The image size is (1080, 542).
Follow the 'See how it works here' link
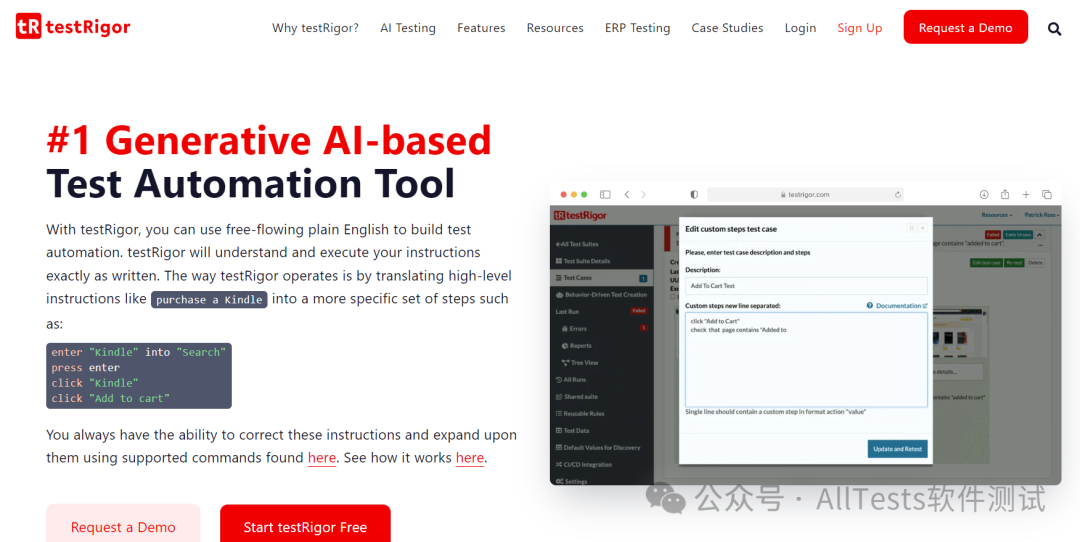pos(470,458)
